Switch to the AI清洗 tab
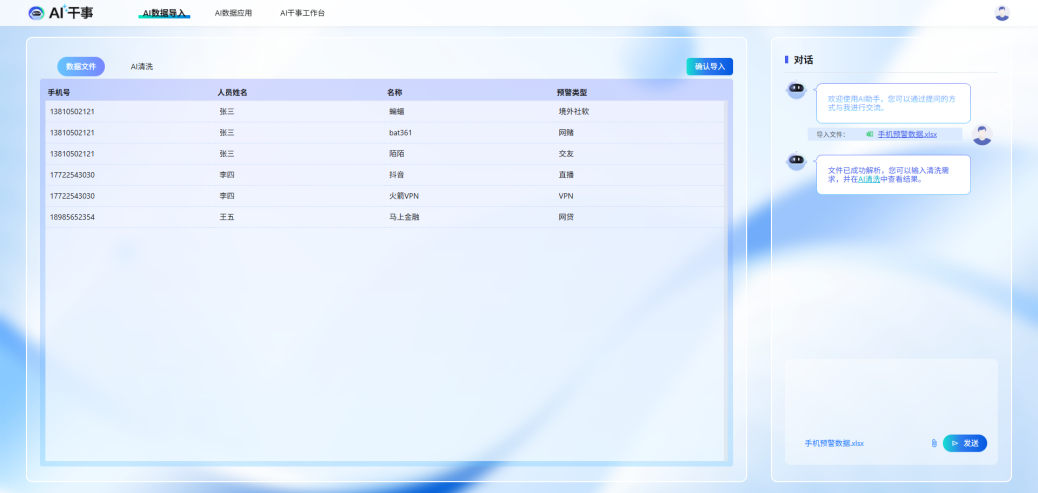The width and height of the screenshot is (1038, 493). tap(142, 66)
